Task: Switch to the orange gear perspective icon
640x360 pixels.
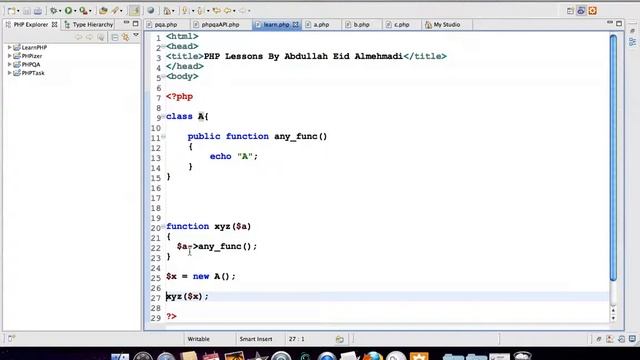Action: click(x=593, y=11)
